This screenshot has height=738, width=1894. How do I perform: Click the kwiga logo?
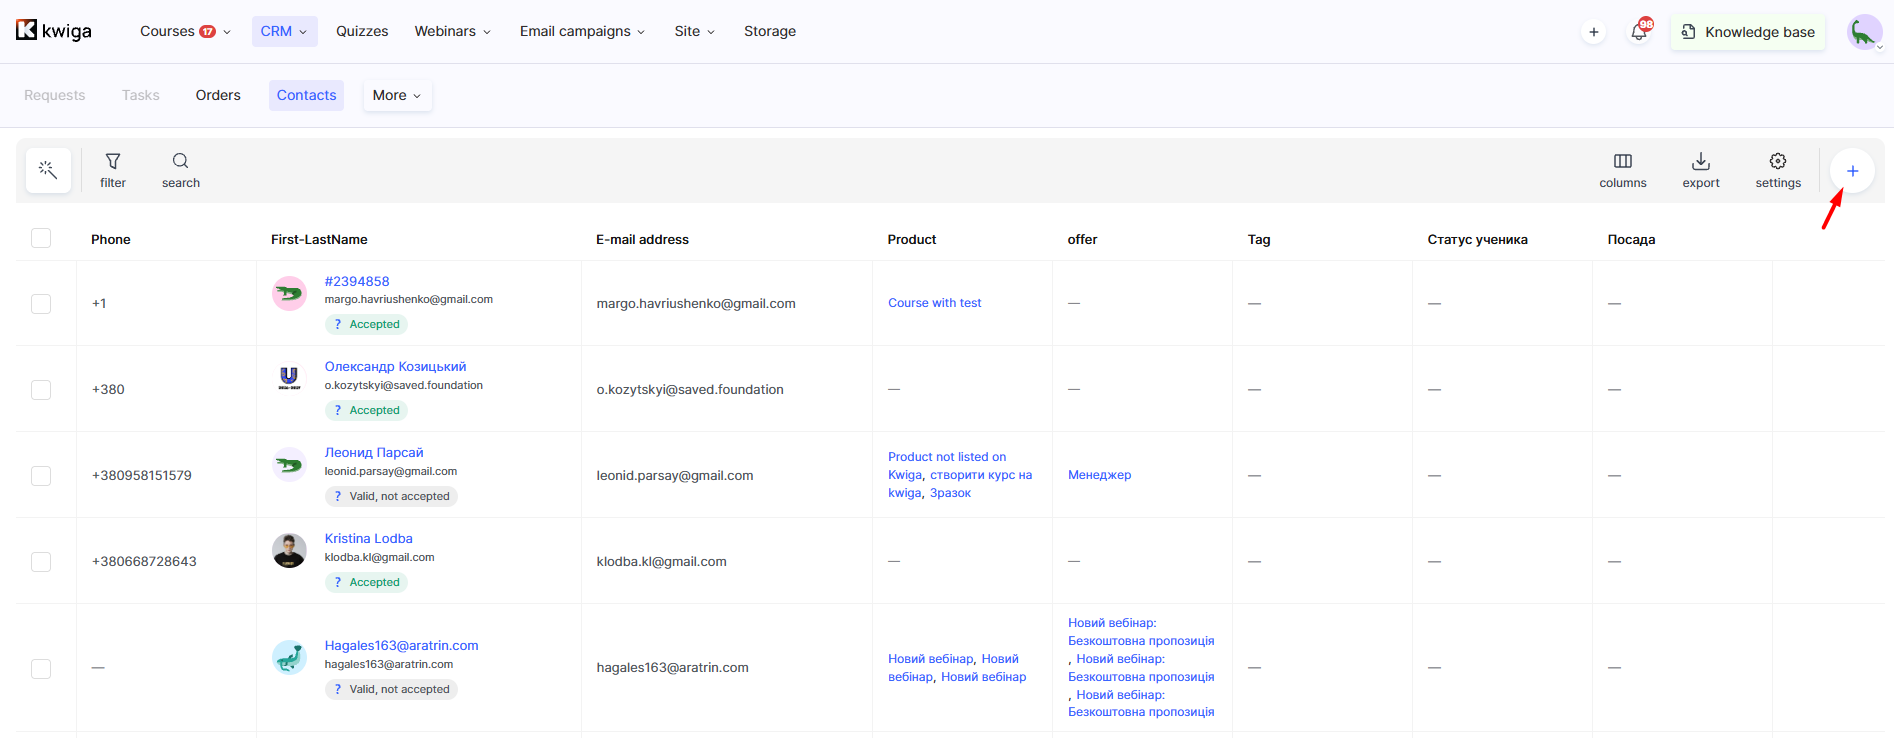pyautogui.click(x=54, y=31)
